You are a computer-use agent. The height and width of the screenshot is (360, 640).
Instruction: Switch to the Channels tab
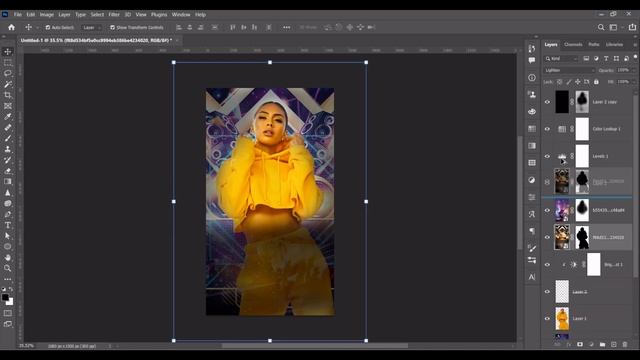(x=573, y=44)
